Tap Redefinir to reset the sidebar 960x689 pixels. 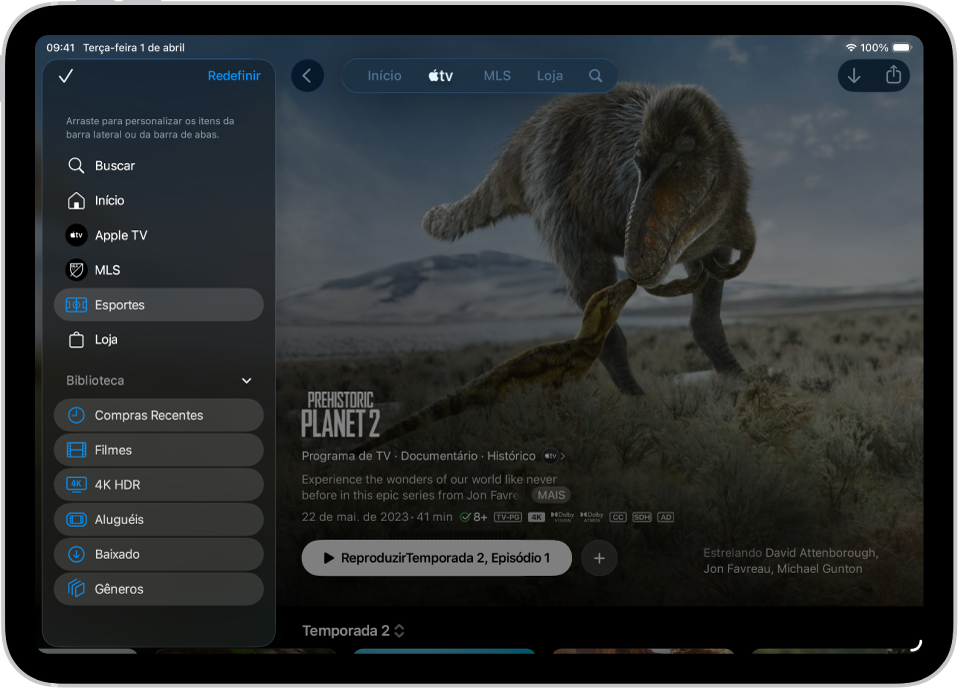[234, 75]
